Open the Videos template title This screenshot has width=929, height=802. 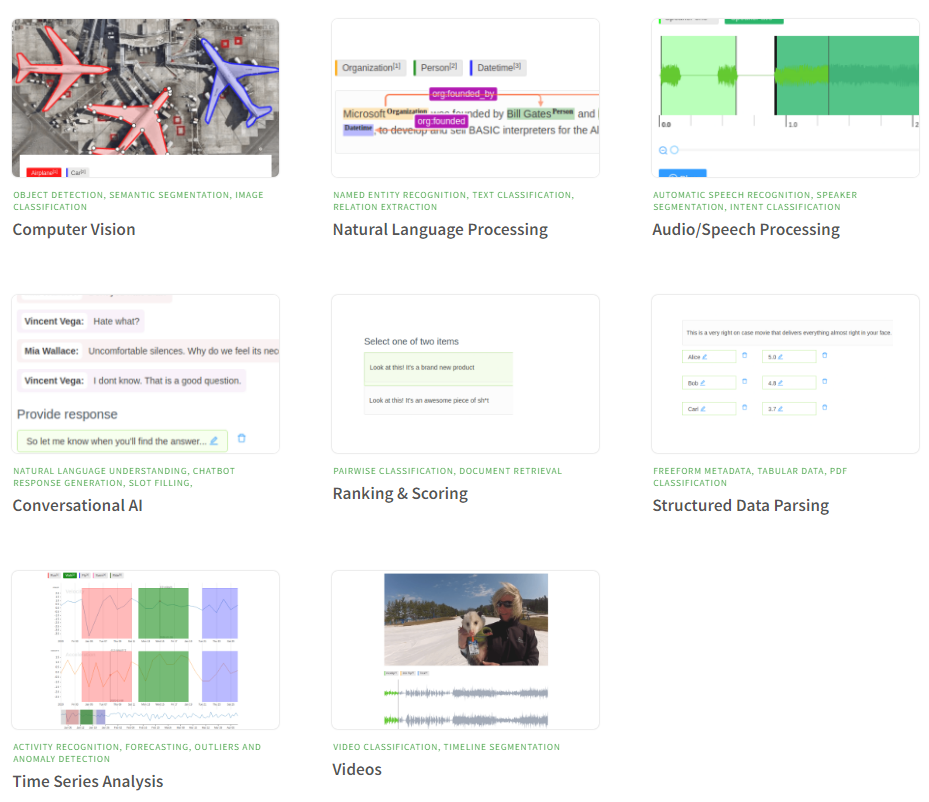click(357, 769)
